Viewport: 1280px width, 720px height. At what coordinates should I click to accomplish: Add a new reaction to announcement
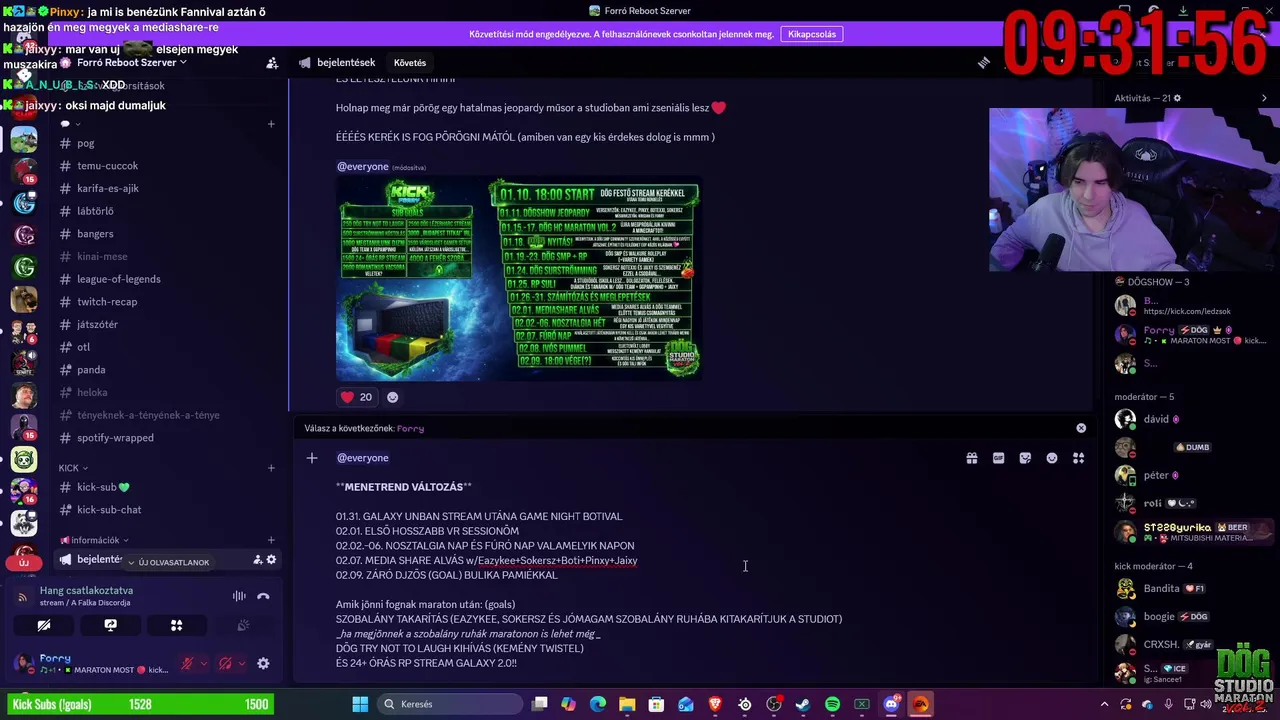(392, 397)
